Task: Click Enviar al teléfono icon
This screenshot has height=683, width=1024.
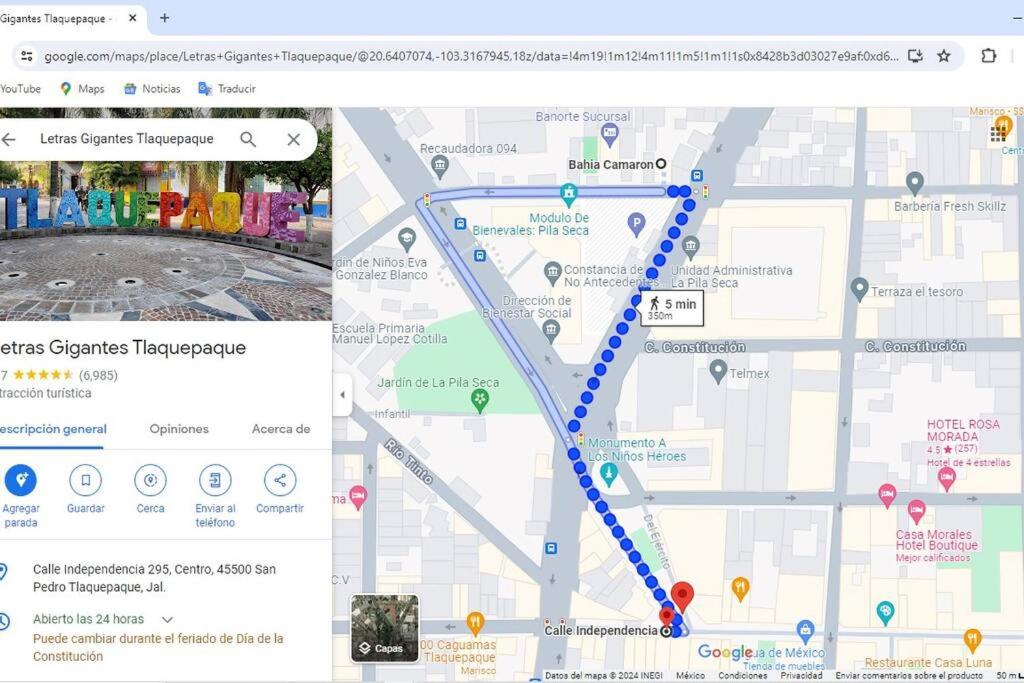Action: [x=215, y=481]
